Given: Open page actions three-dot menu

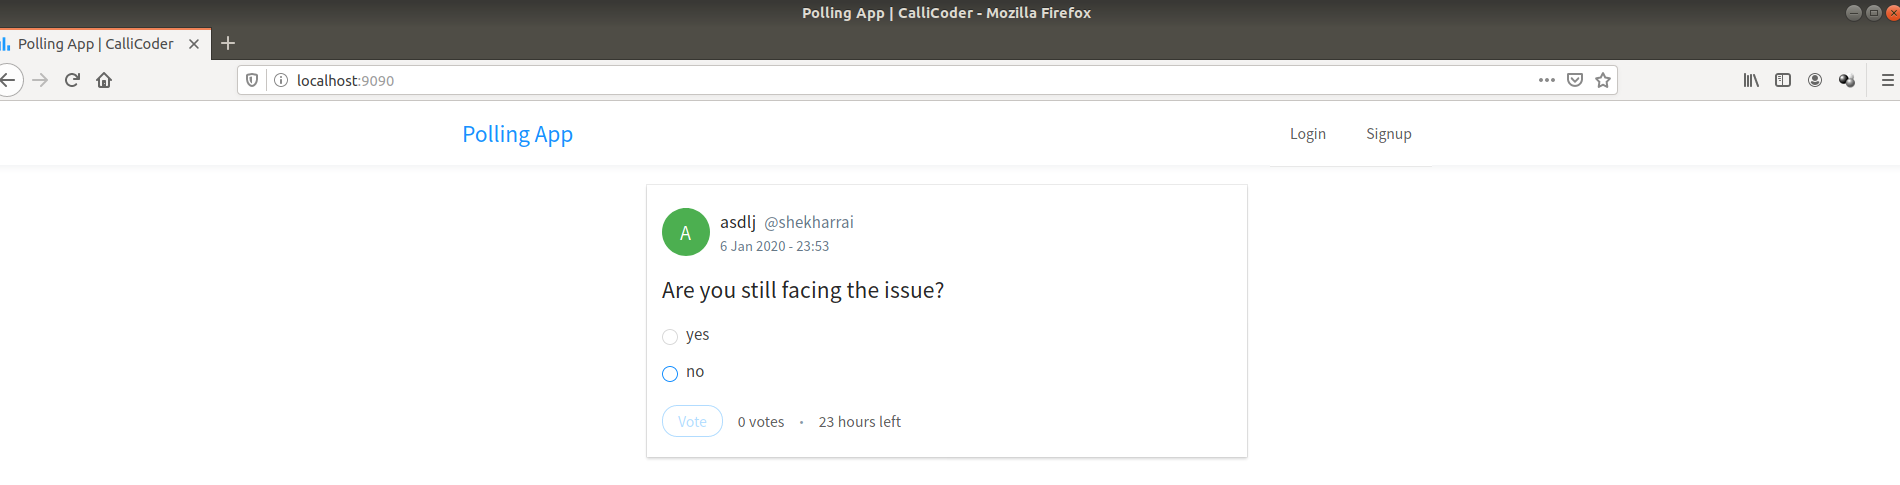Looking at the screenshot, I should [x=1547, y=80].
